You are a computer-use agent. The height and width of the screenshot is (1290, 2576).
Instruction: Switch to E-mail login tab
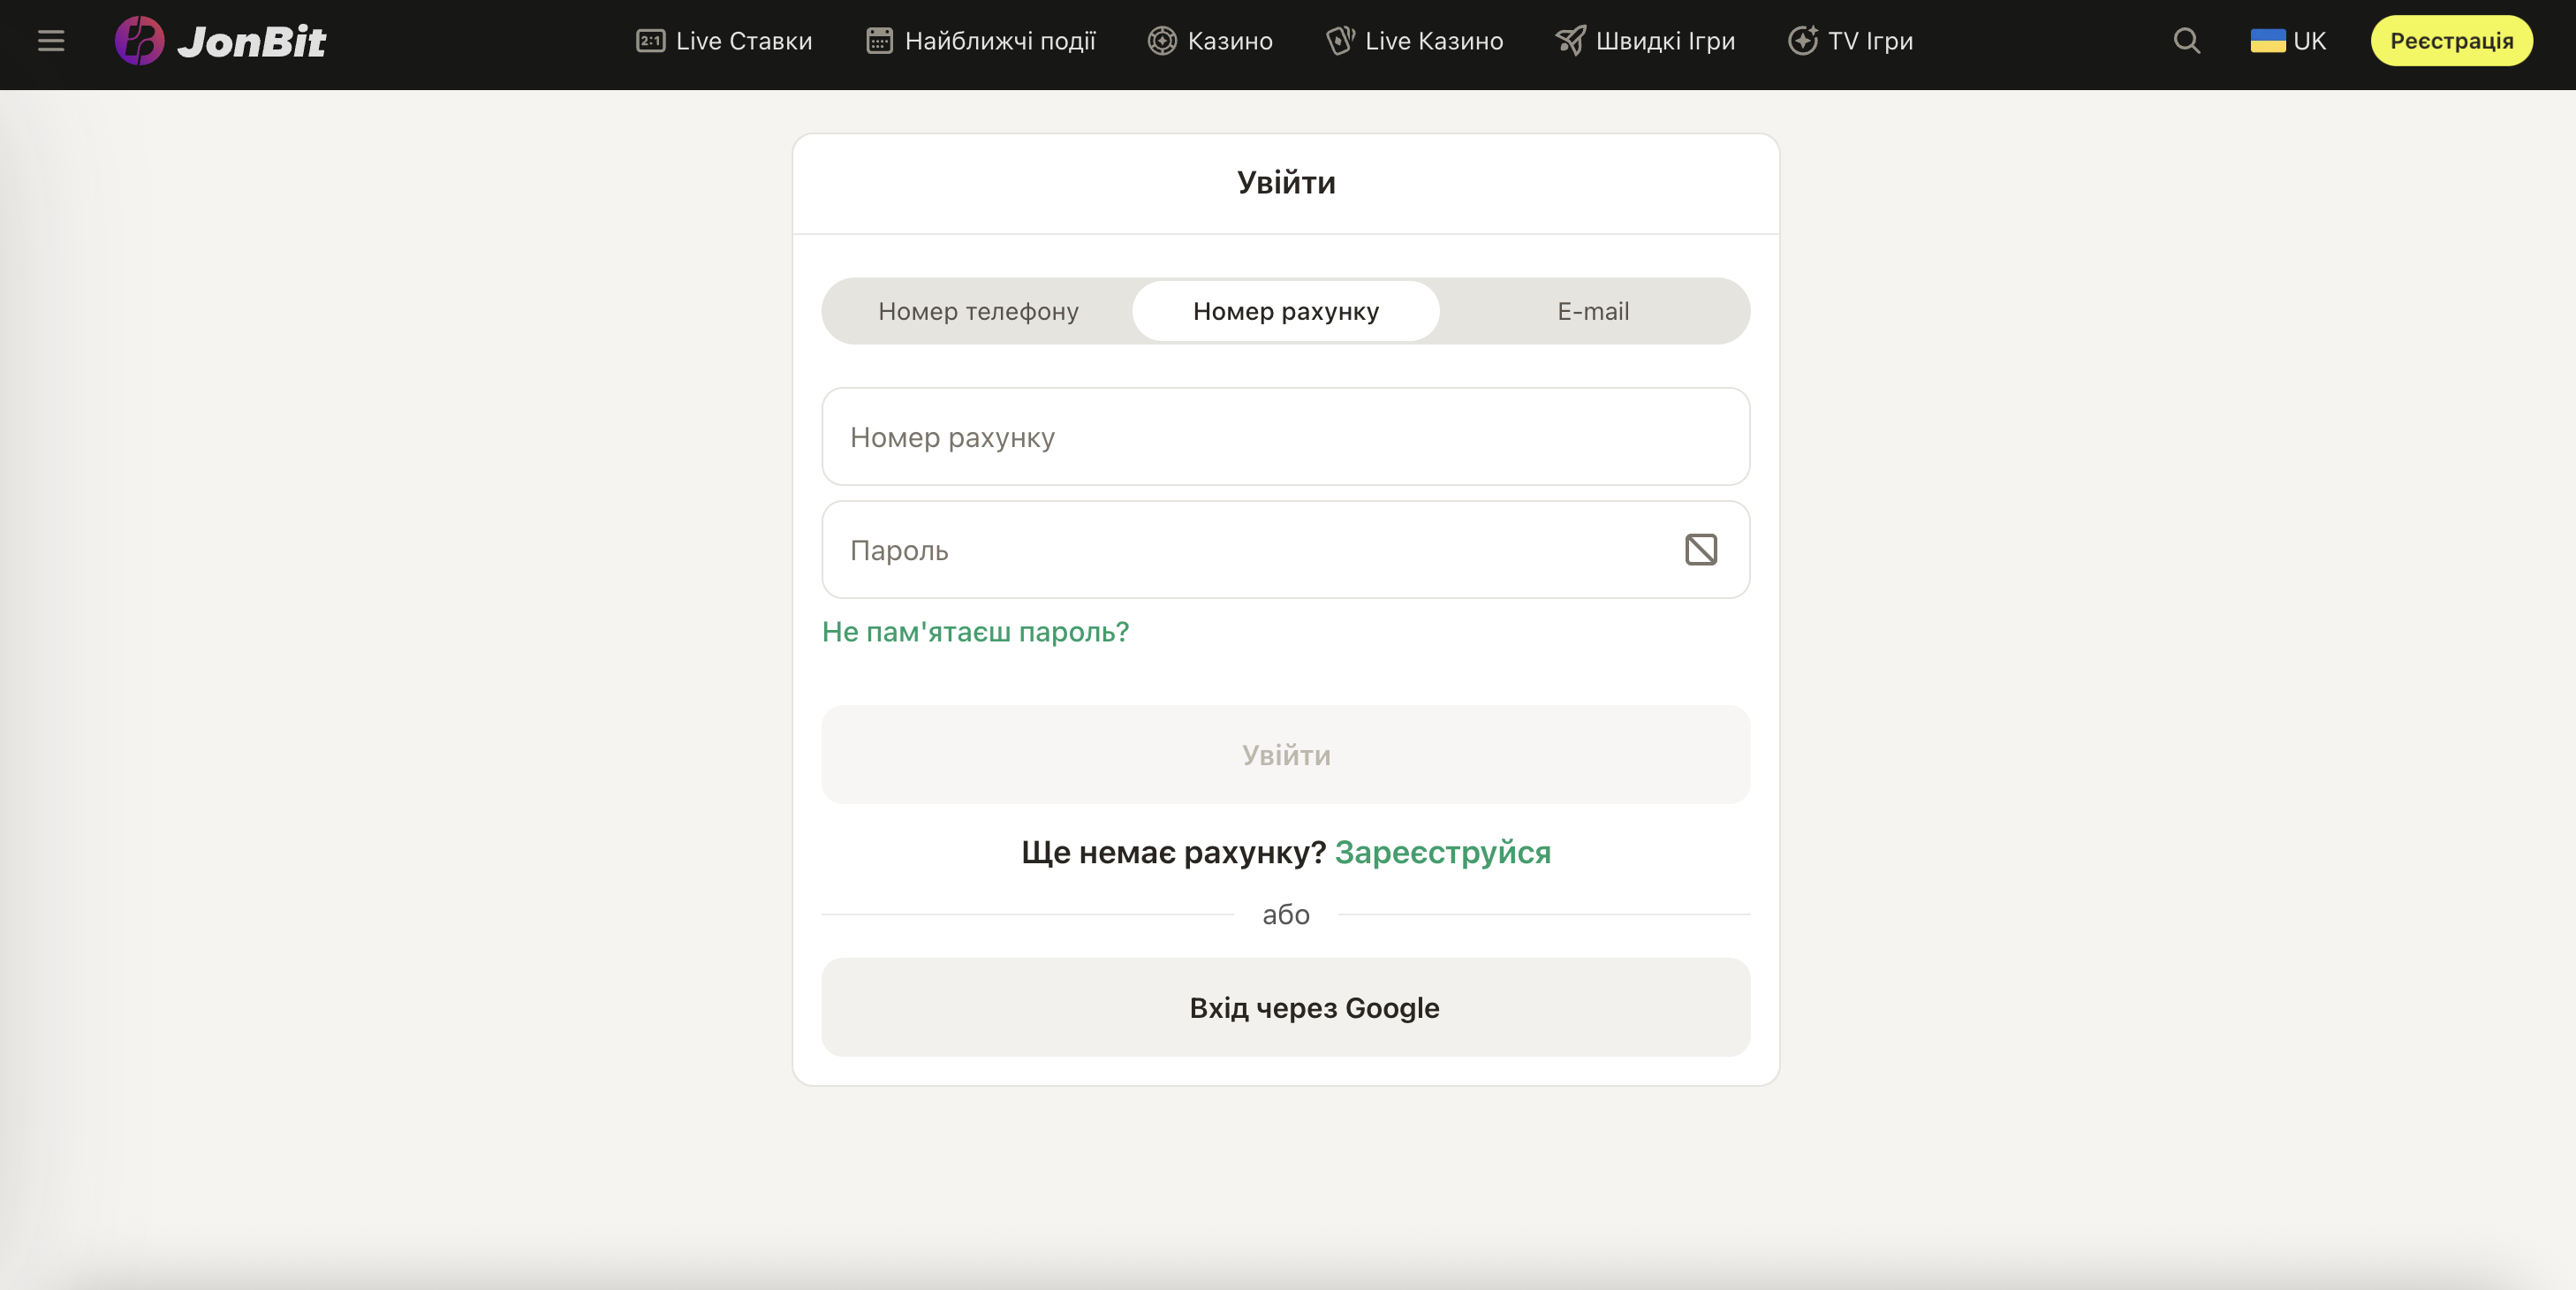click(x=1593, y=311)
